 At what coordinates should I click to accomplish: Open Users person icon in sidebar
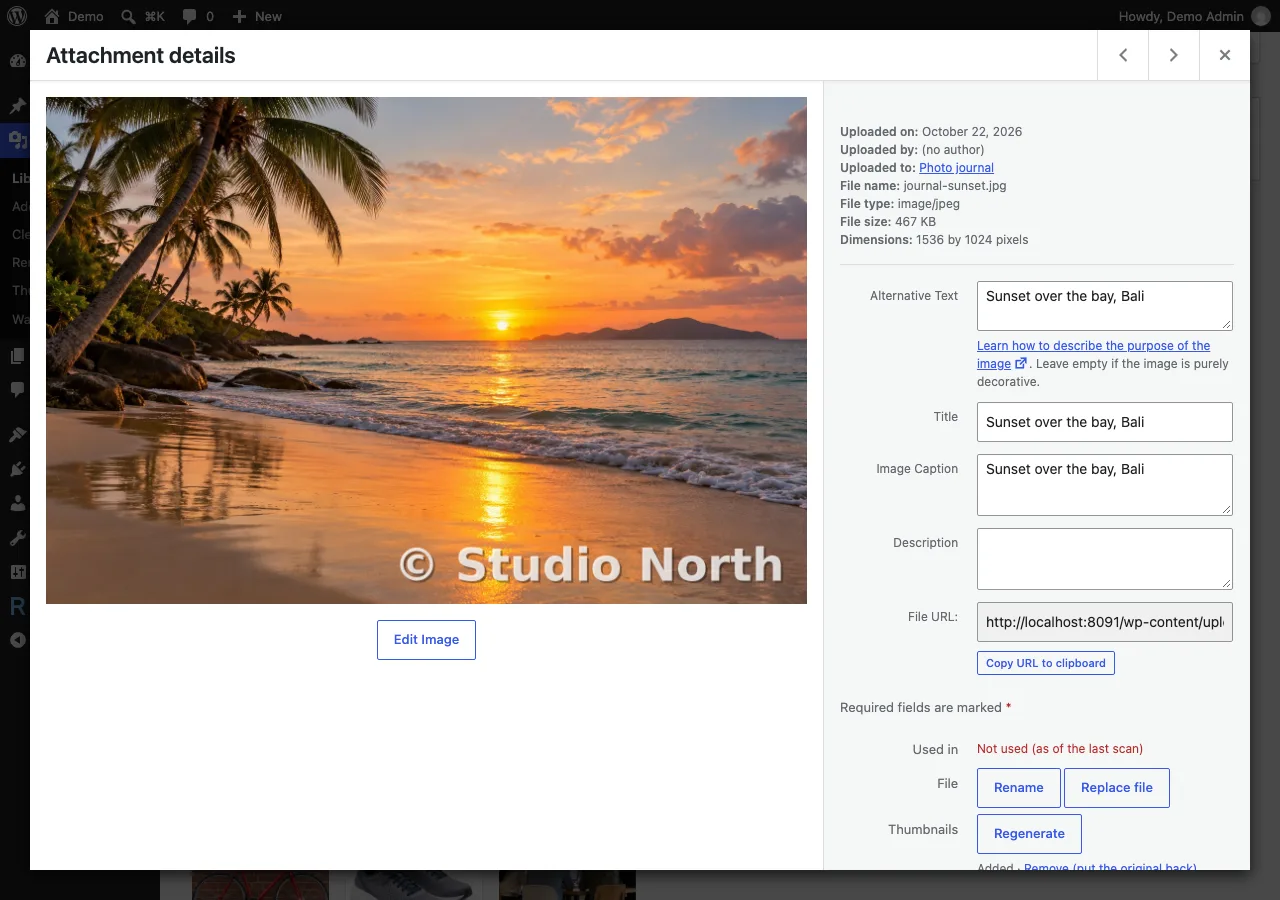17,503
